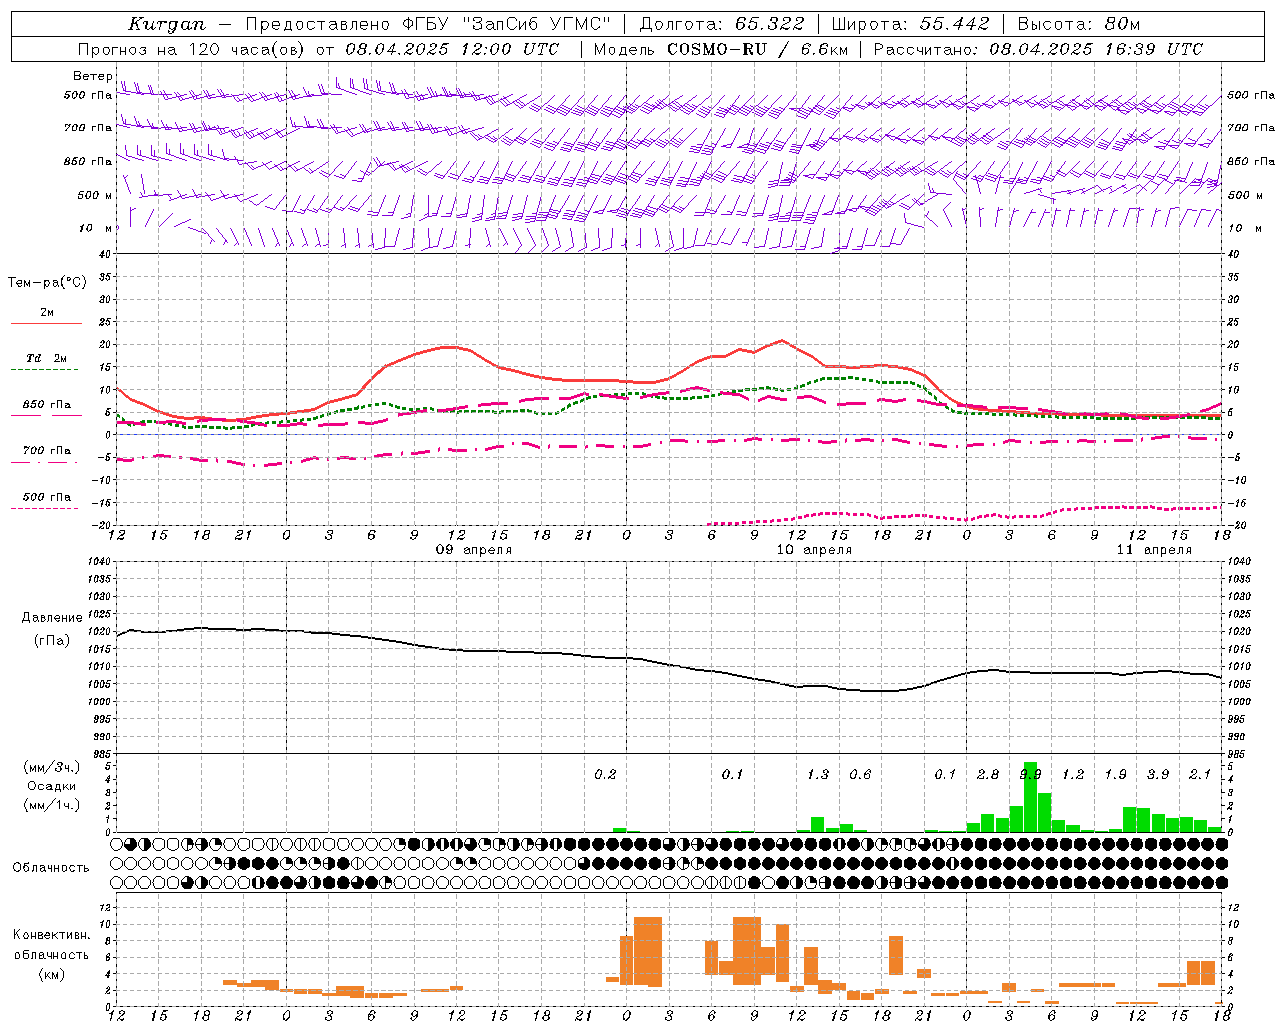1280x1024 pixels.
Task: Click the precipitation amount "0.6"
Action: click(860, 775)
